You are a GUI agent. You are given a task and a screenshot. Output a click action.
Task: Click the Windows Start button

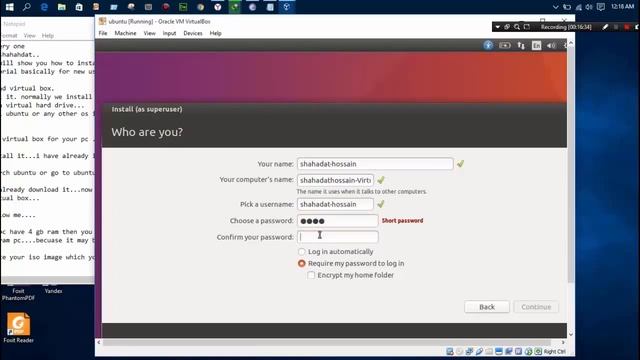pos(9,7)
